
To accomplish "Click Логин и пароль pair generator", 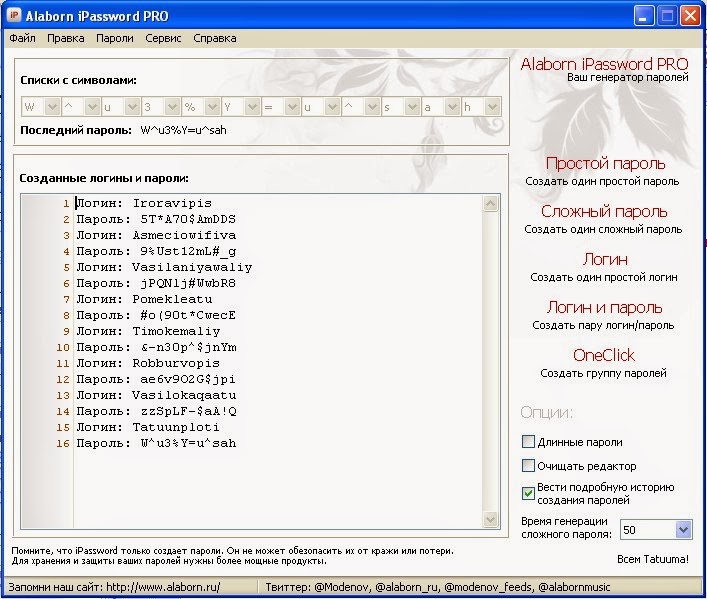I will pyautogui.click(x=604, y=307).
